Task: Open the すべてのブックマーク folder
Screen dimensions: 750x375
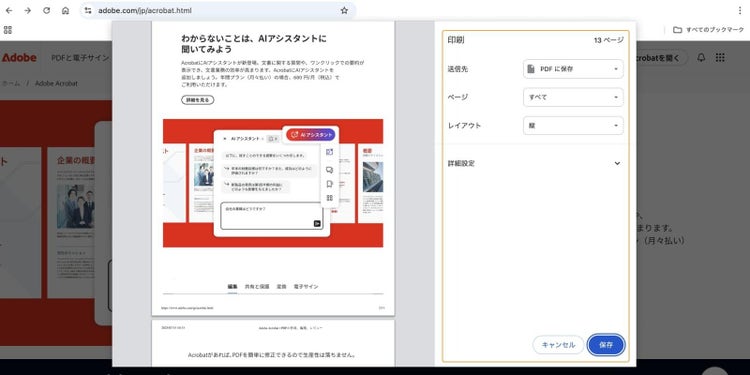Action: (708, 30)
